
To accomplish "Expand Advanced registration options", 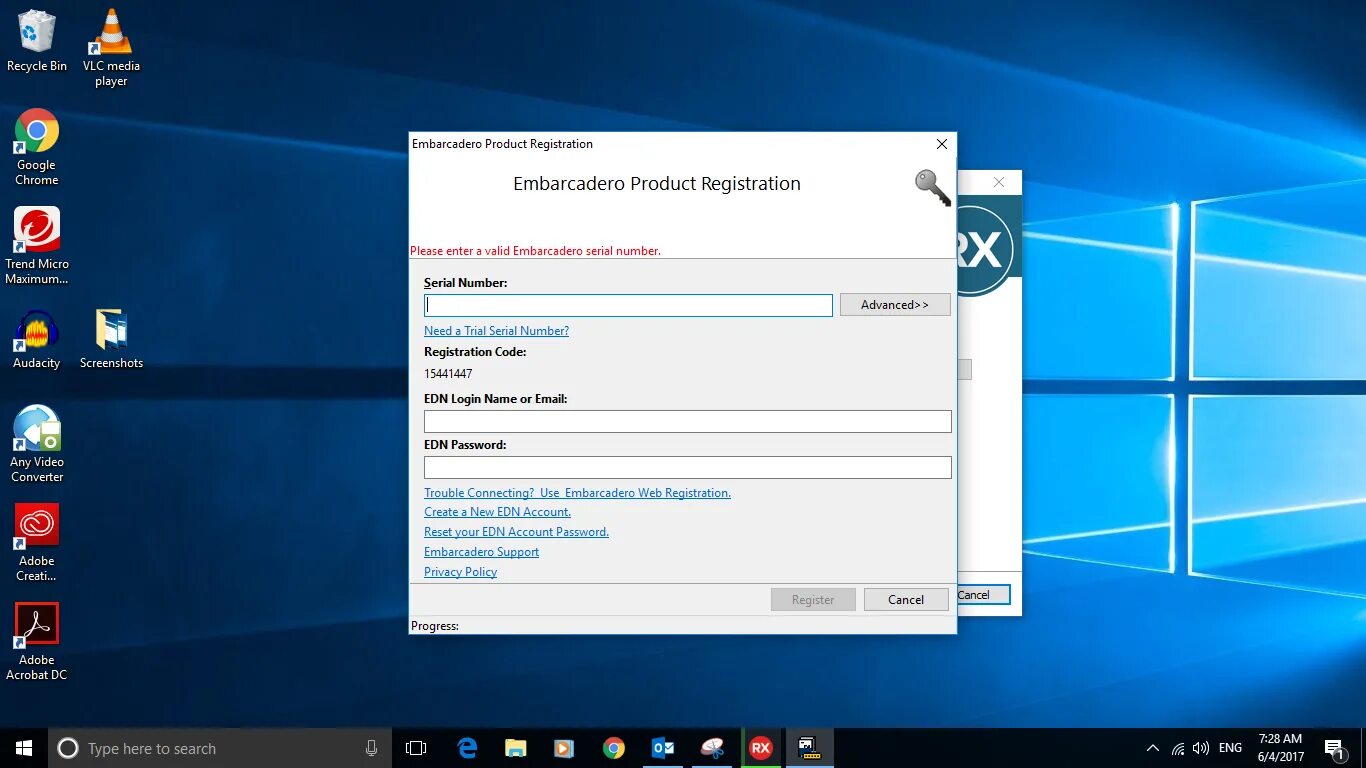I will coord(895,305).
